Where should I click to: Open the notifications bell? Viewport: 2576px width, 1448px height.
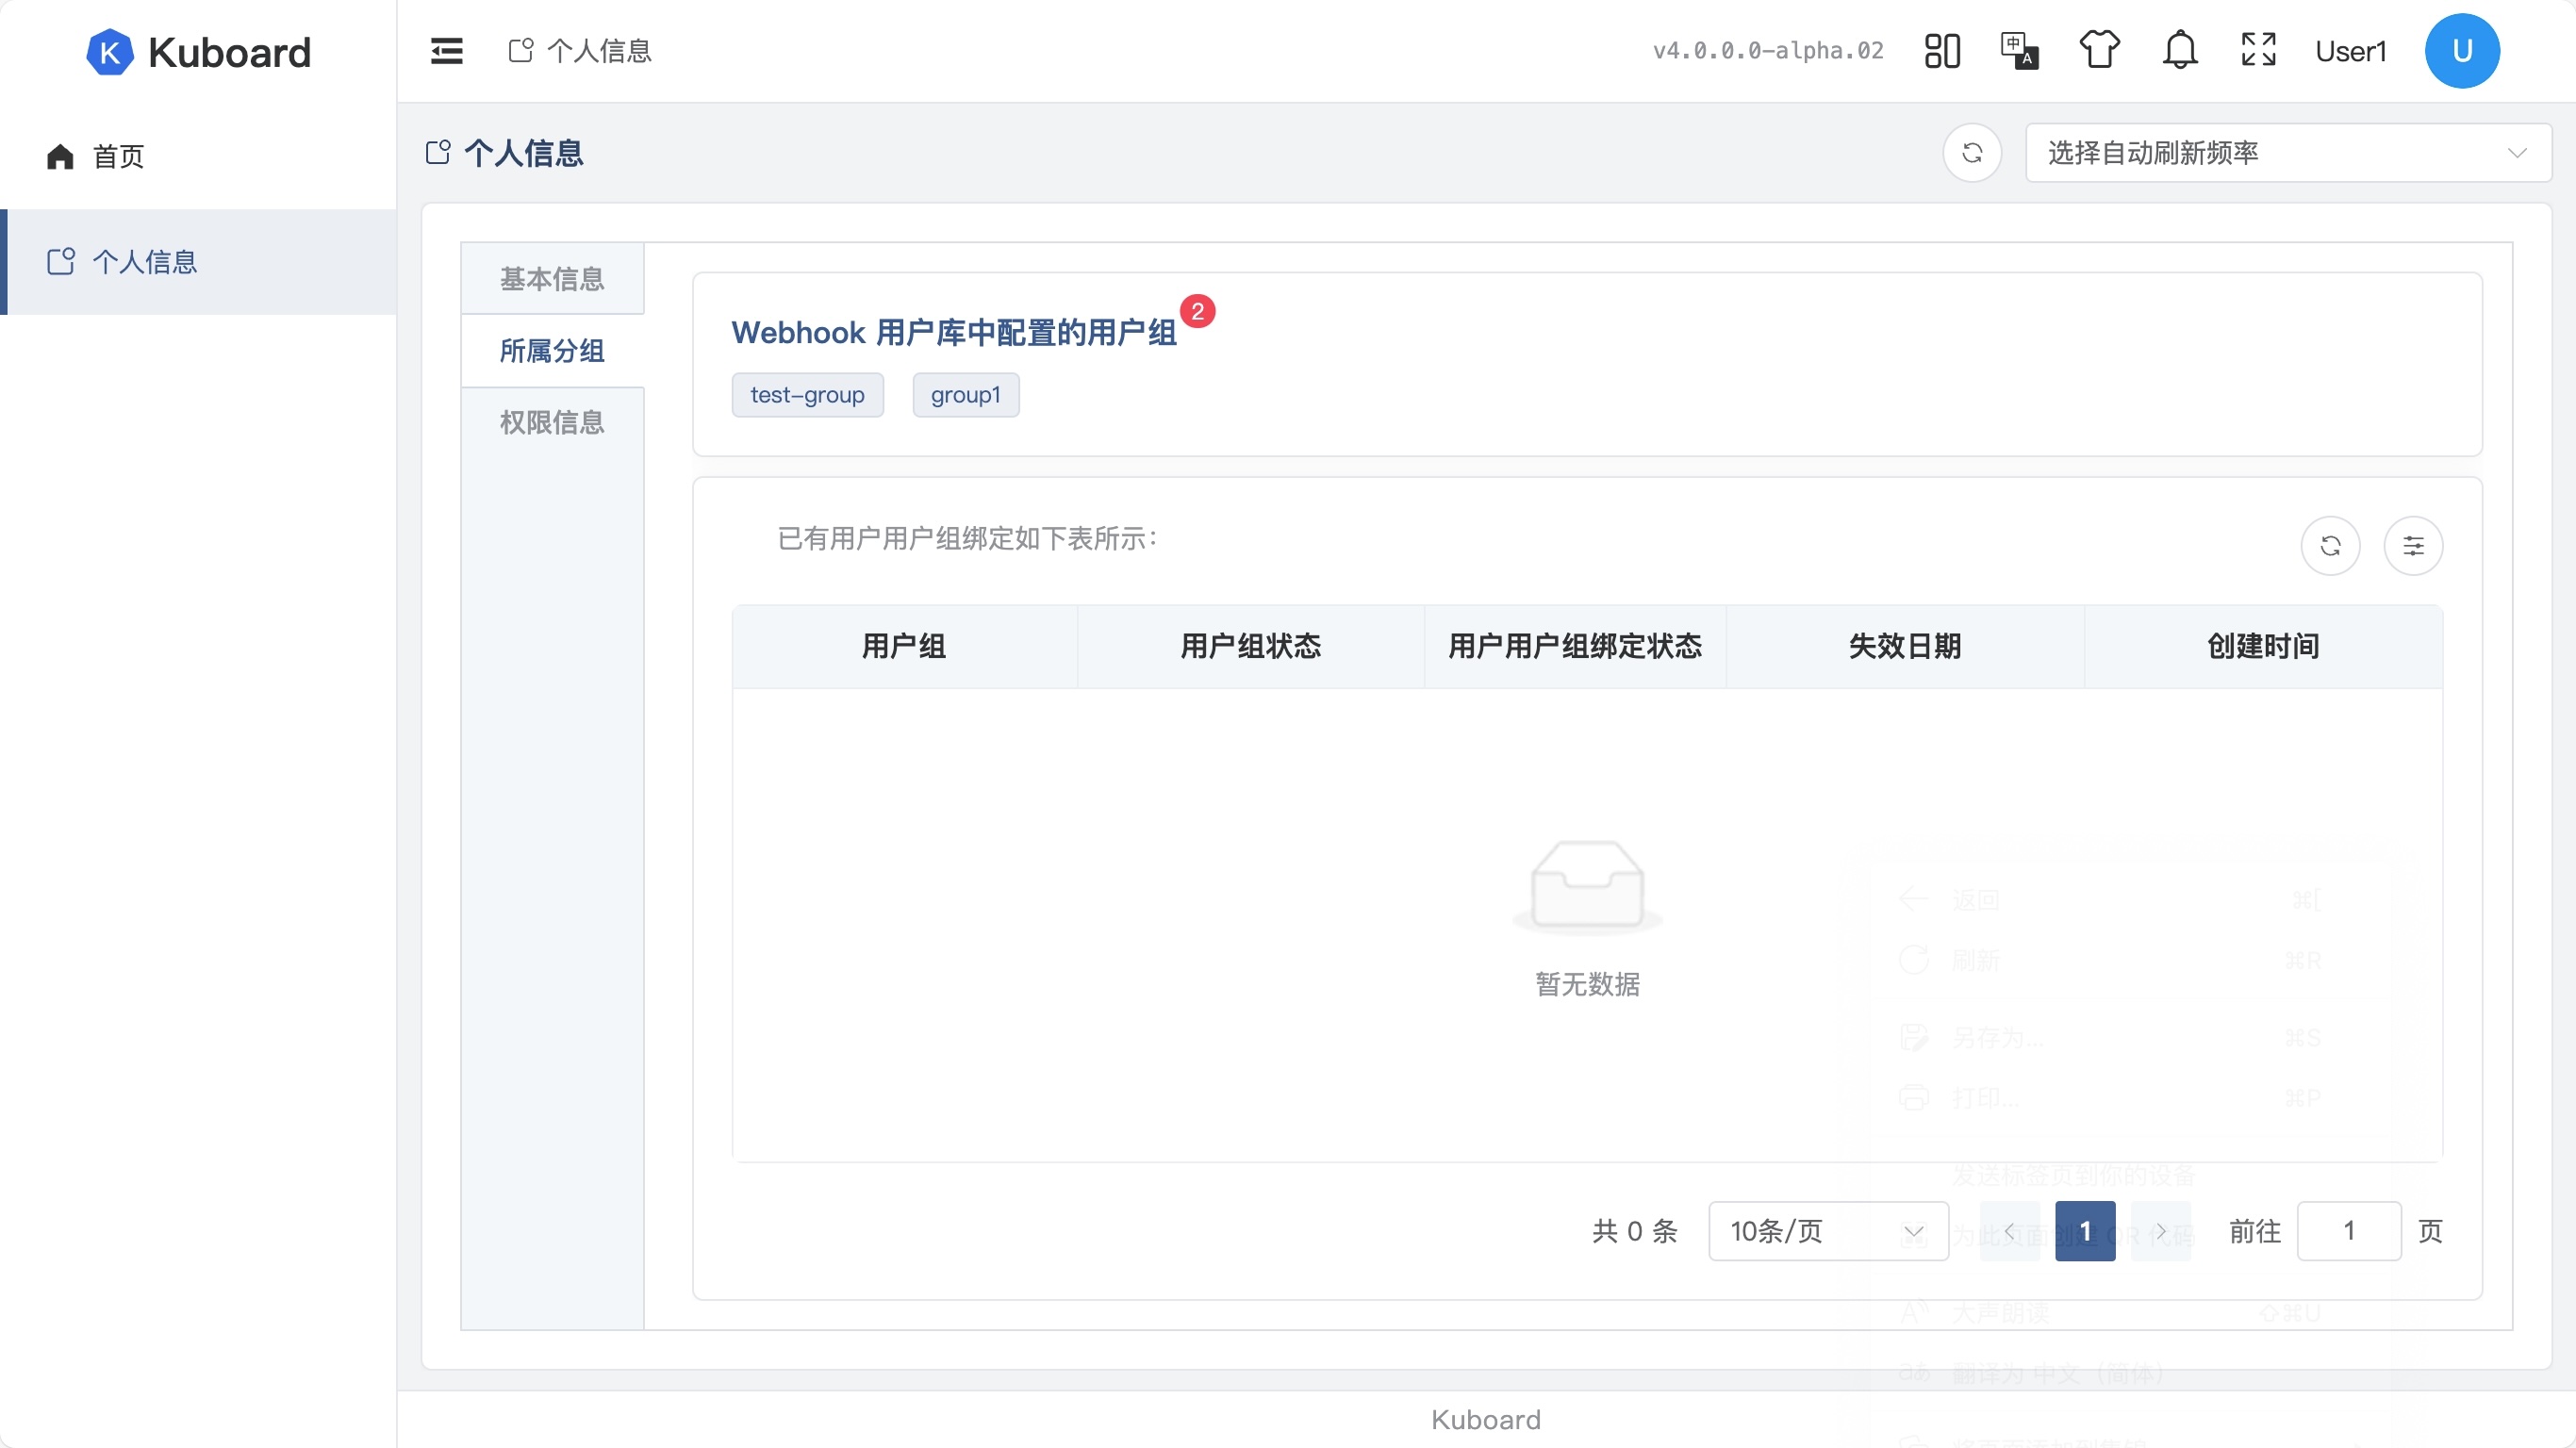[2180, 50]
